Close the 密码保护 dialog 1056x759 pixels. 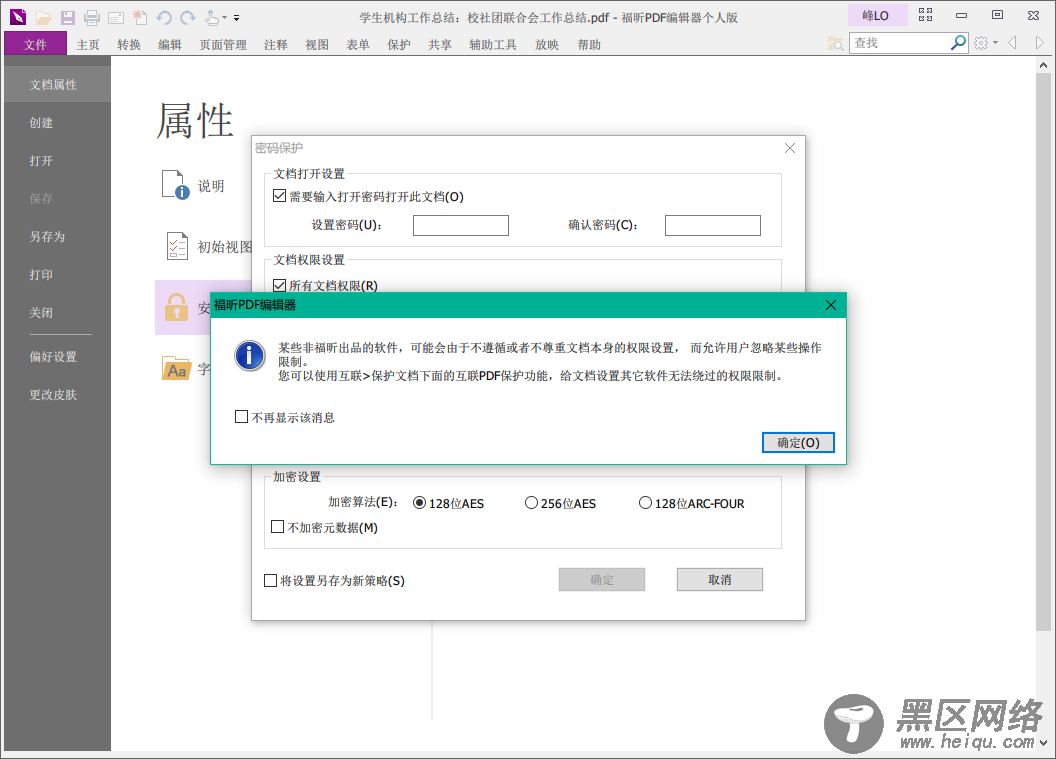tap(790, 148)
